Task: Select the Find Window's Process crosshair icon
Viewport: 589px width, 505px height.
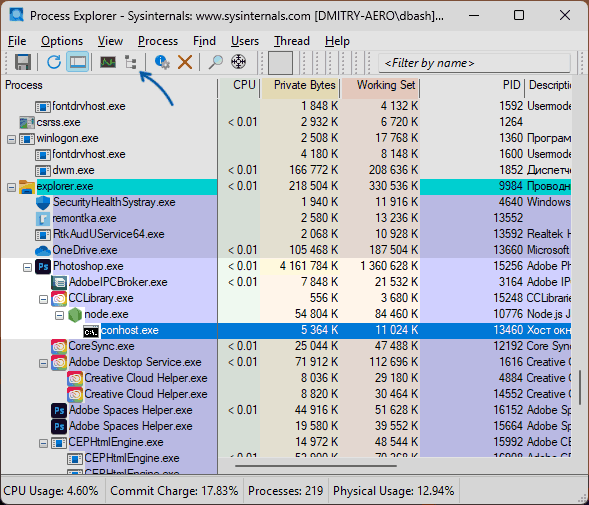Action: coord(239,62)
